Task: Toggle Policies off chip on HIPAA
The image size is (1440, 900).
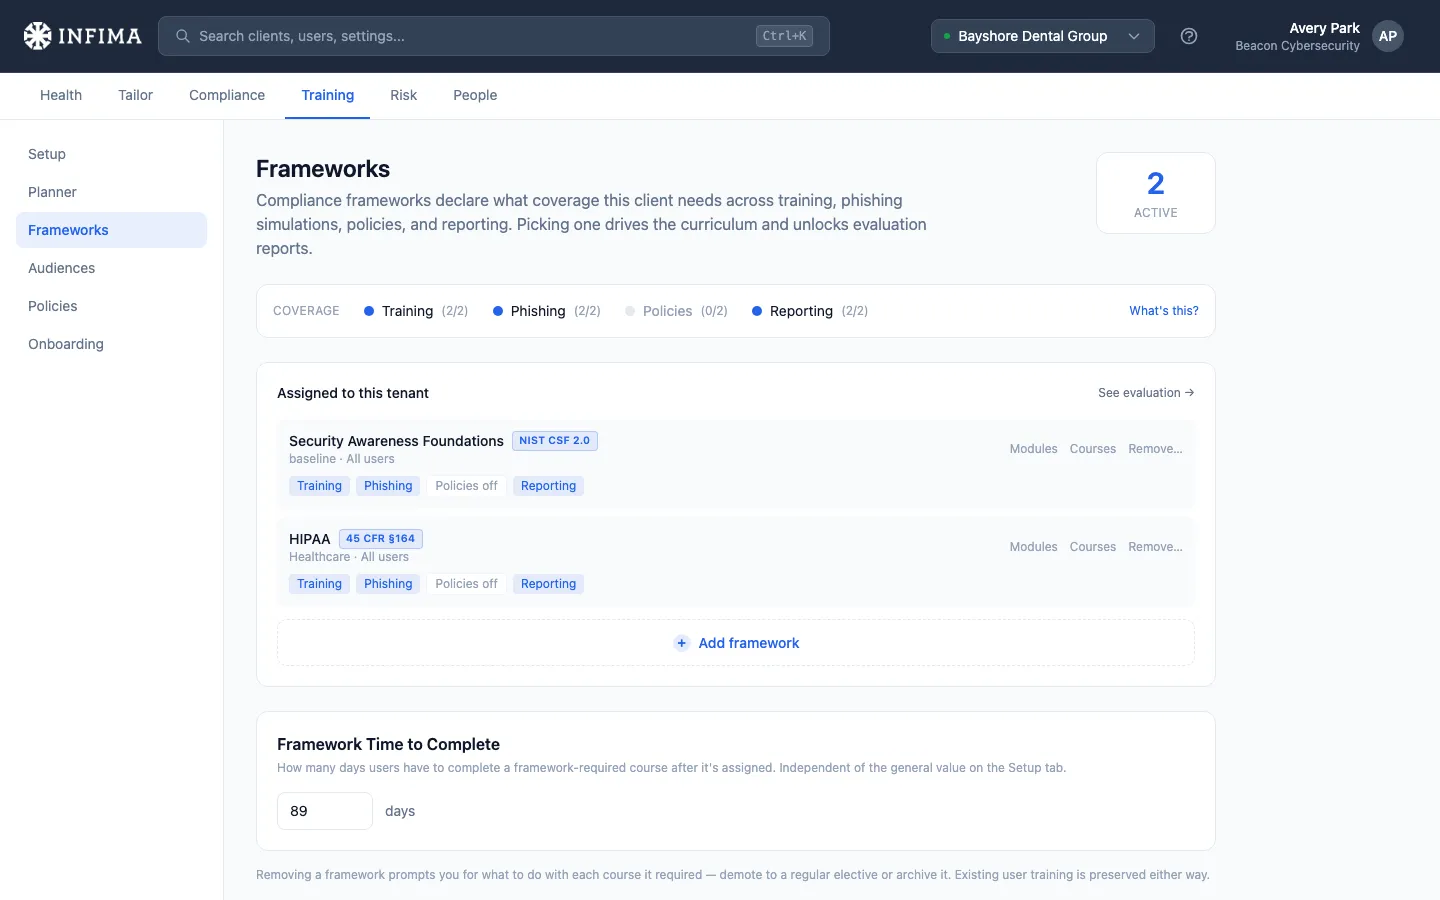Action: point(466,584)
